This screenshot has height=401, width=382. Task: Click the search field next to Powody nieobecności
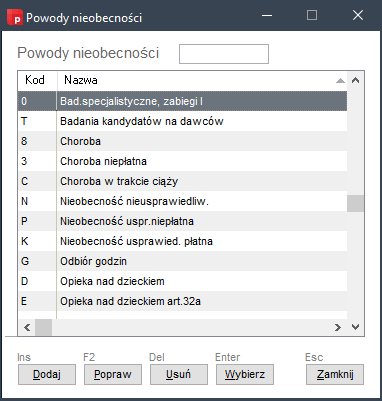(x=224, y=54)
